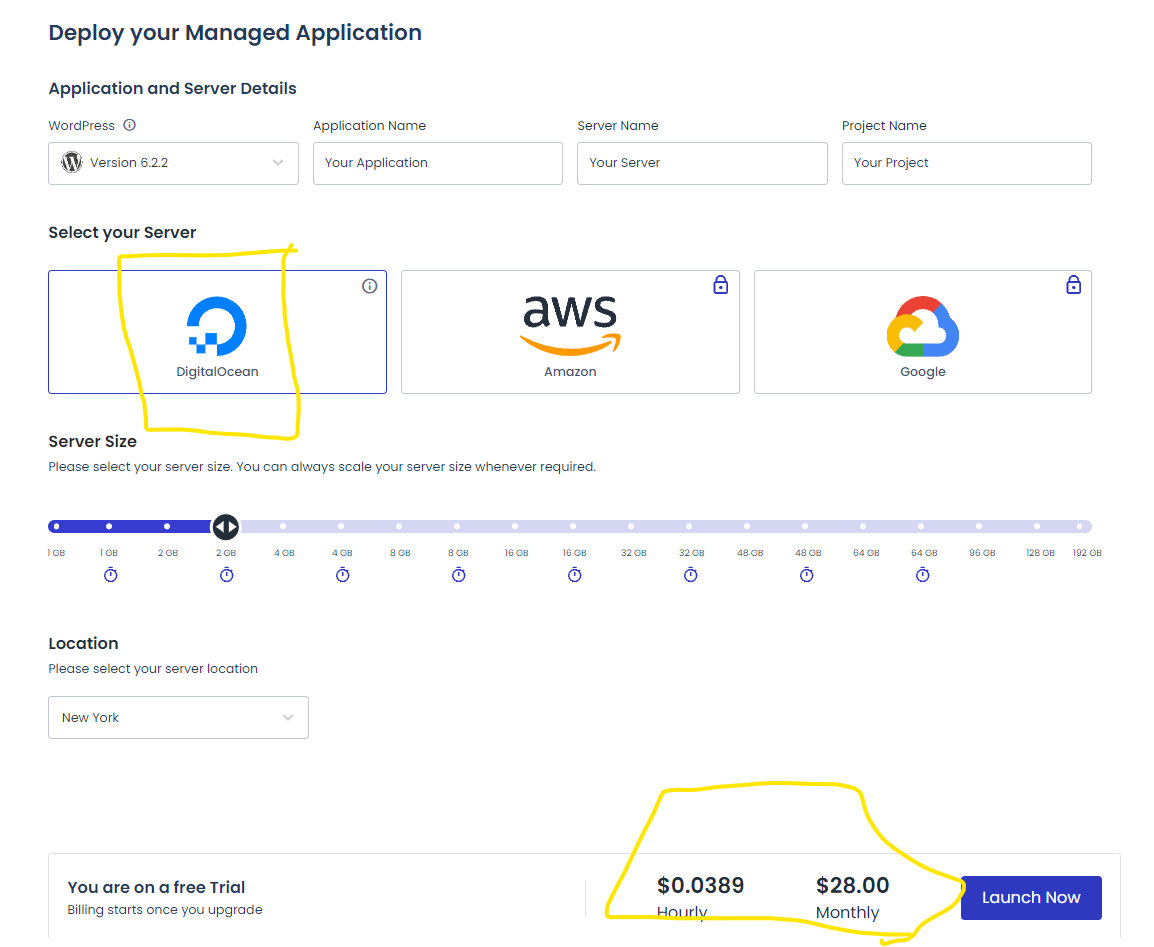Set server size slider to 192 GB

[x=1080, y=527]
